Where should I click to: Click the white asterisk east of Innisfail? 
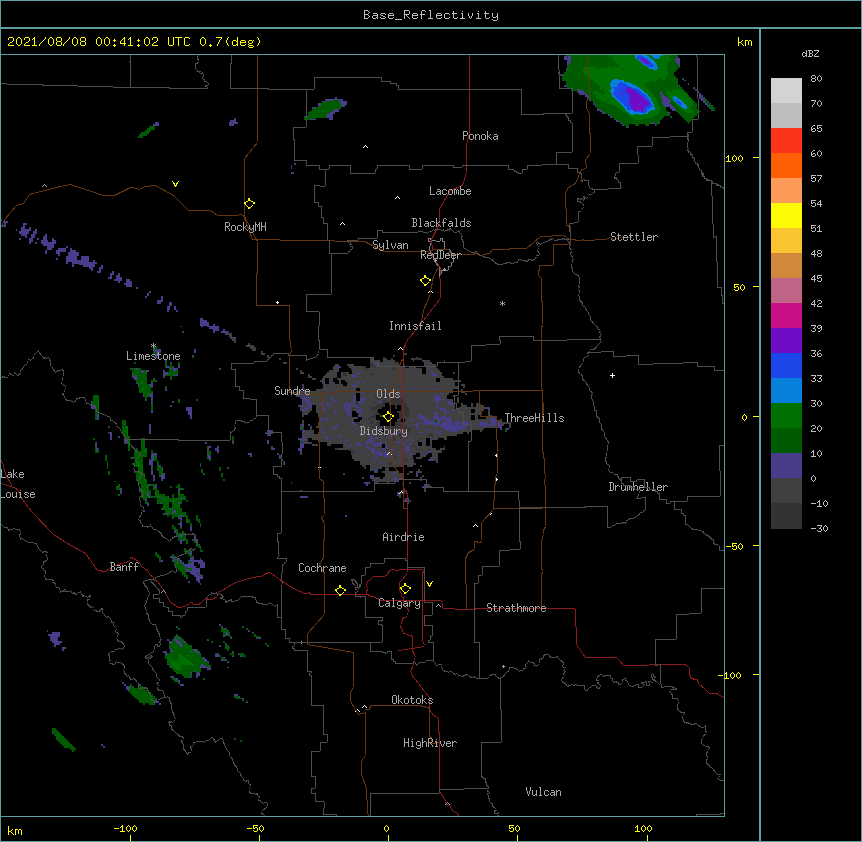pyautogui.click(x=502, y=304)
